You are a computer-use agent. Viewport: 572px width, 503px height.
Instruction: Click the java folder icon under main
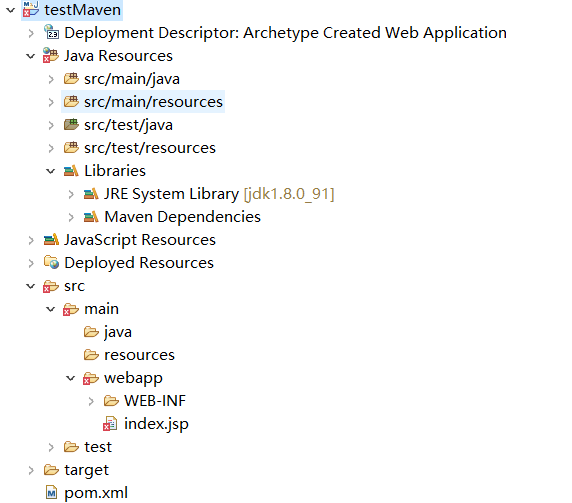(x=91, y=332)
